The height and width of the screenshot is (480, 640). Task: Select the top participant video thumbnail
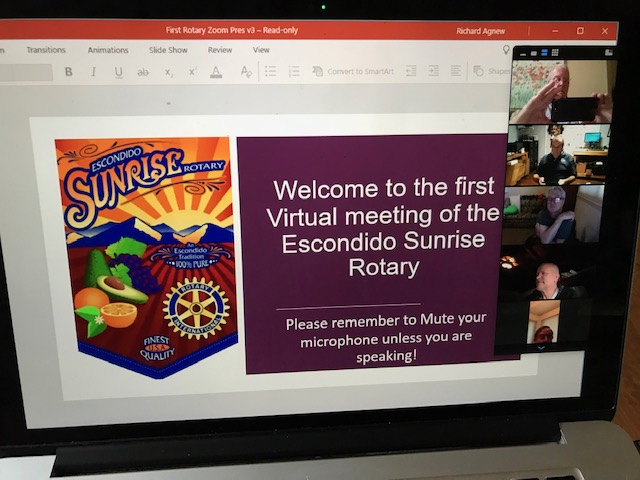pos(559,93)
